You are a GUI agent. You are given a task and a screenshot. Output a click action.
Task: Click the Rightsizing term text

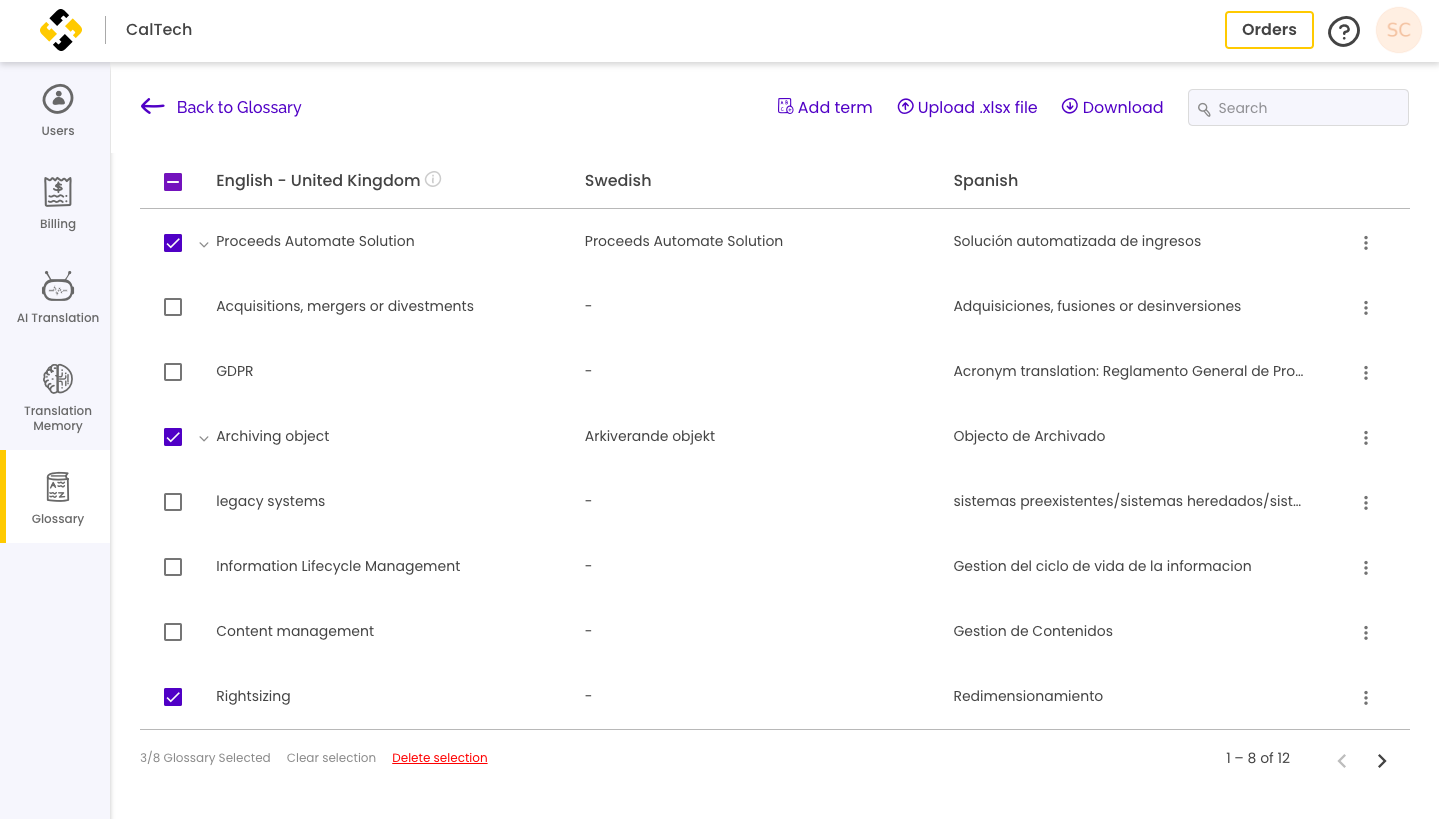[253, 696]
